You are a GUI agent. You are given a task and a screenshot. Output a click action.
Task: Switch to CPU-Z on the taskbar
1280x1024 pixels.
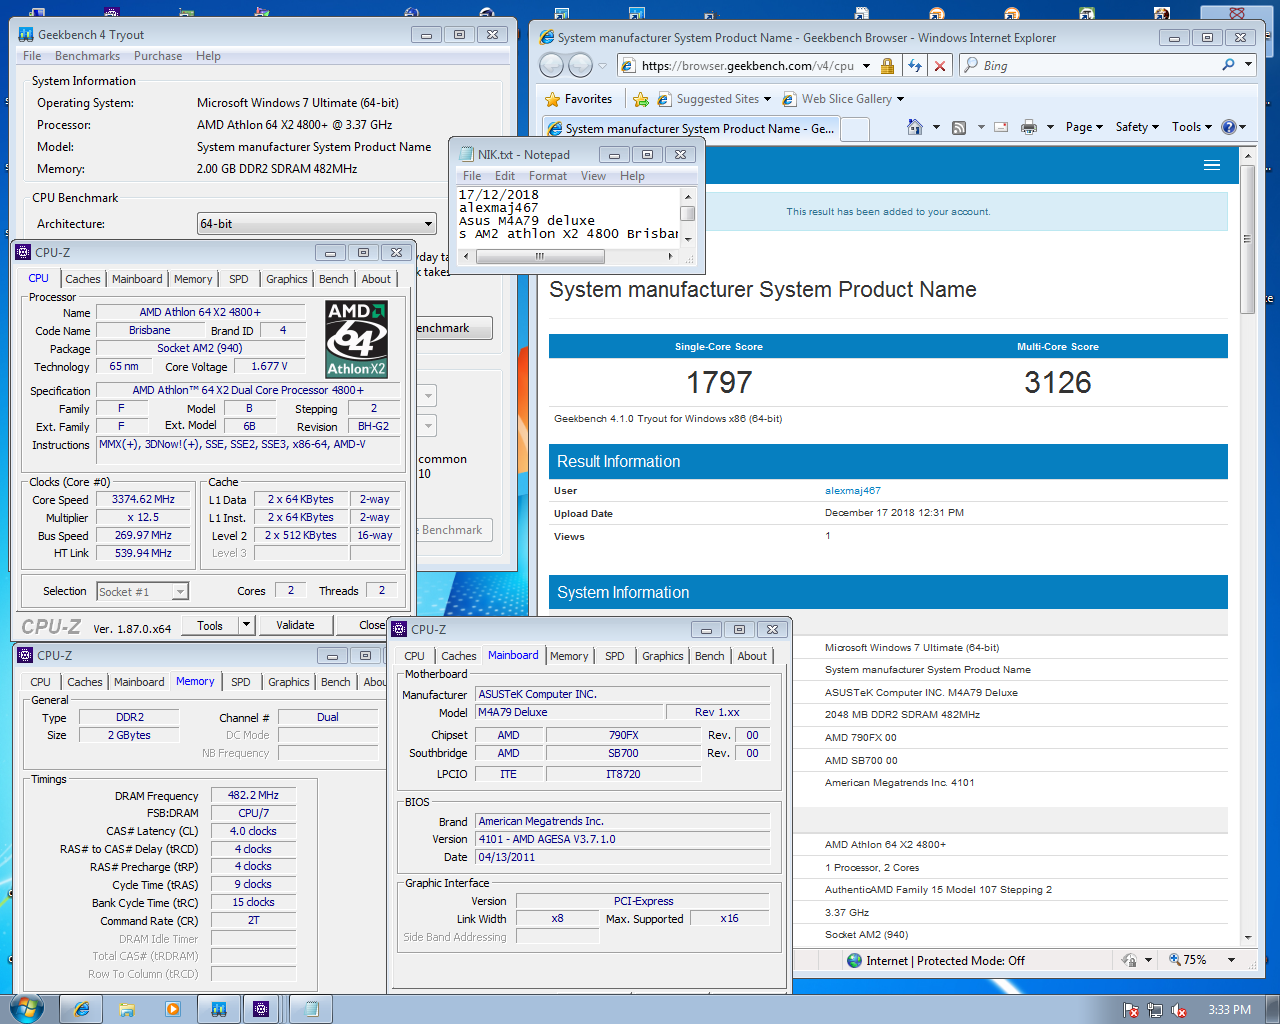[262, 1009]
